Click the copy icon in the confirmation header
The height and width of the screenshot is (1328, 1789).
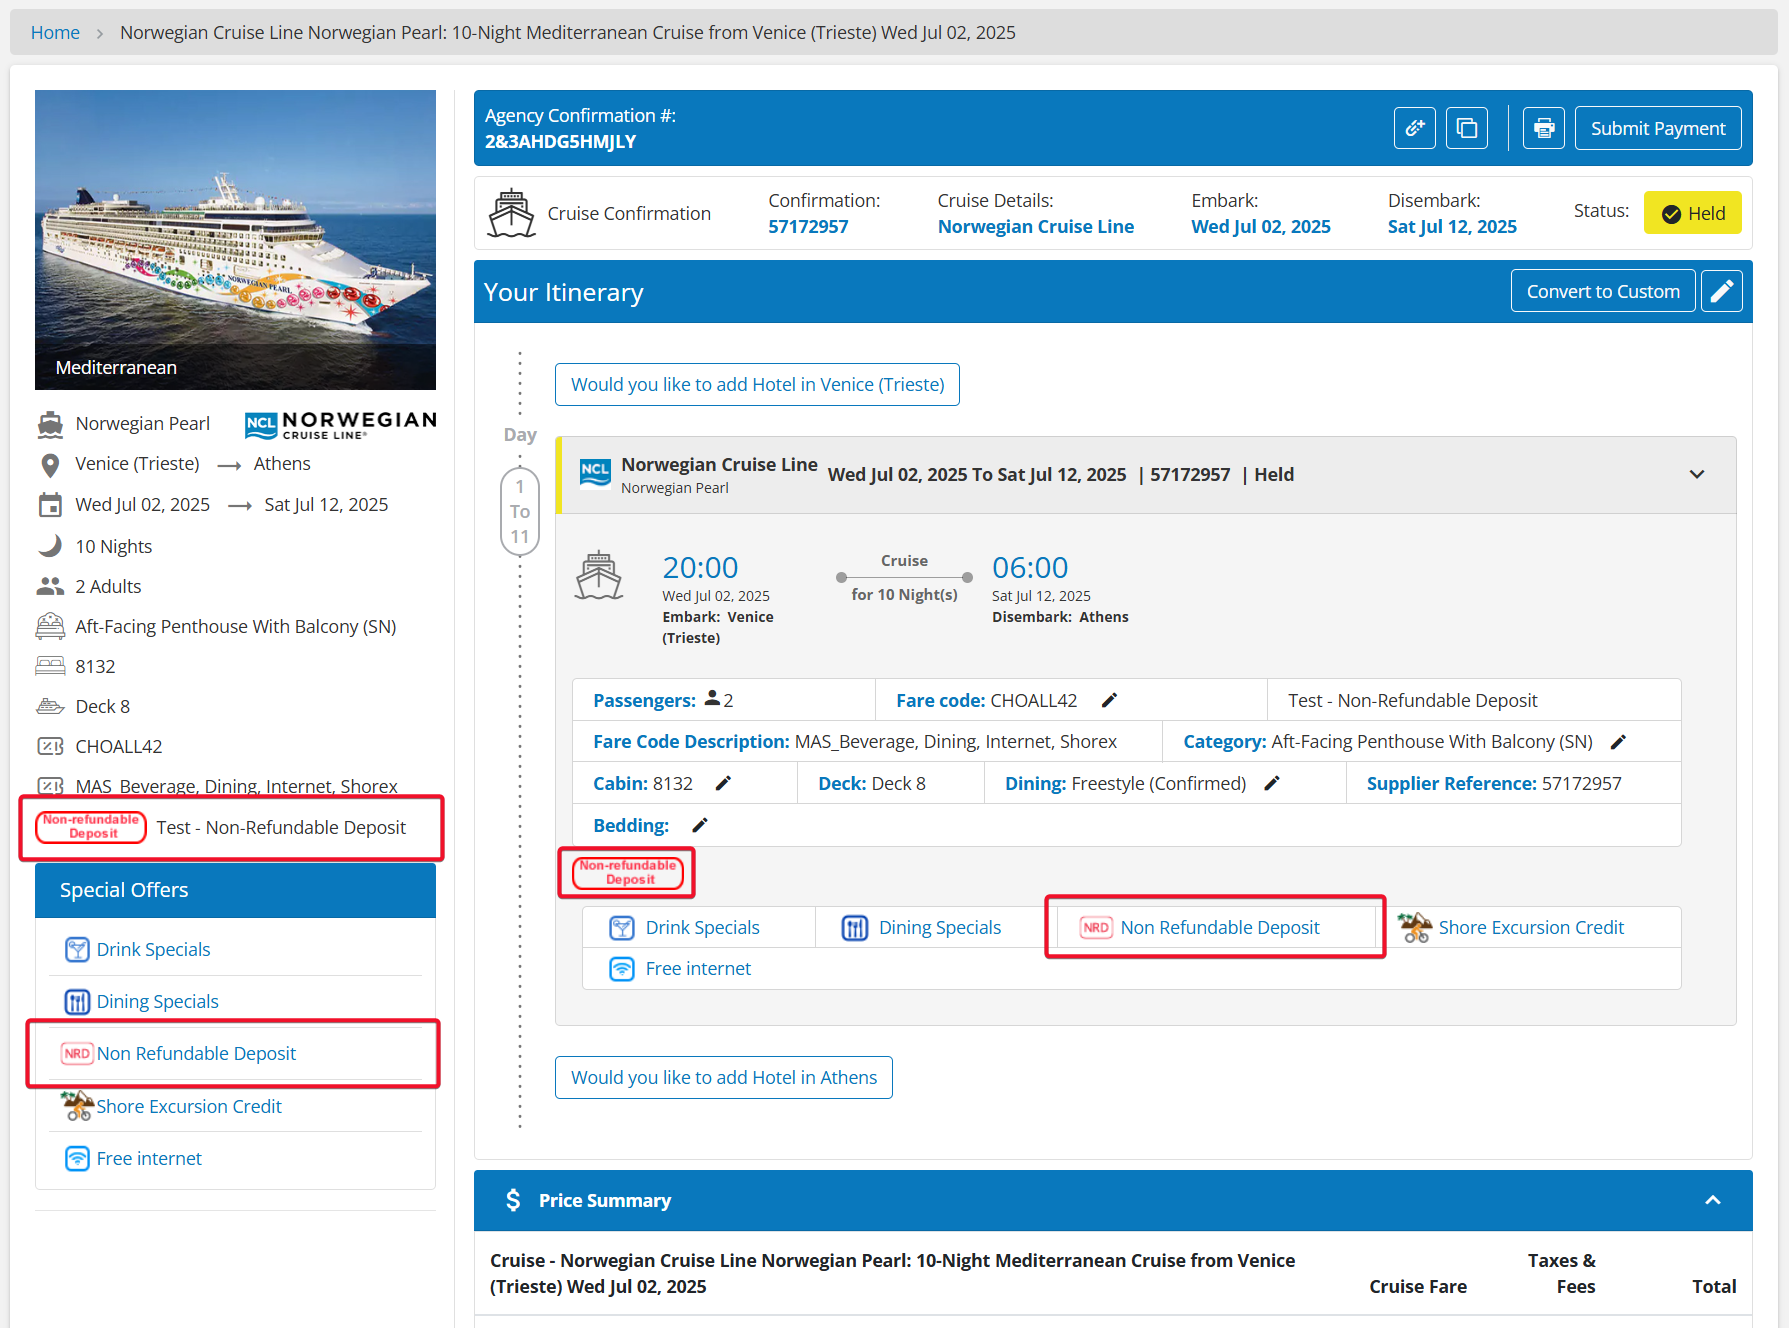pyautogui.click(x=1467, y=128)
